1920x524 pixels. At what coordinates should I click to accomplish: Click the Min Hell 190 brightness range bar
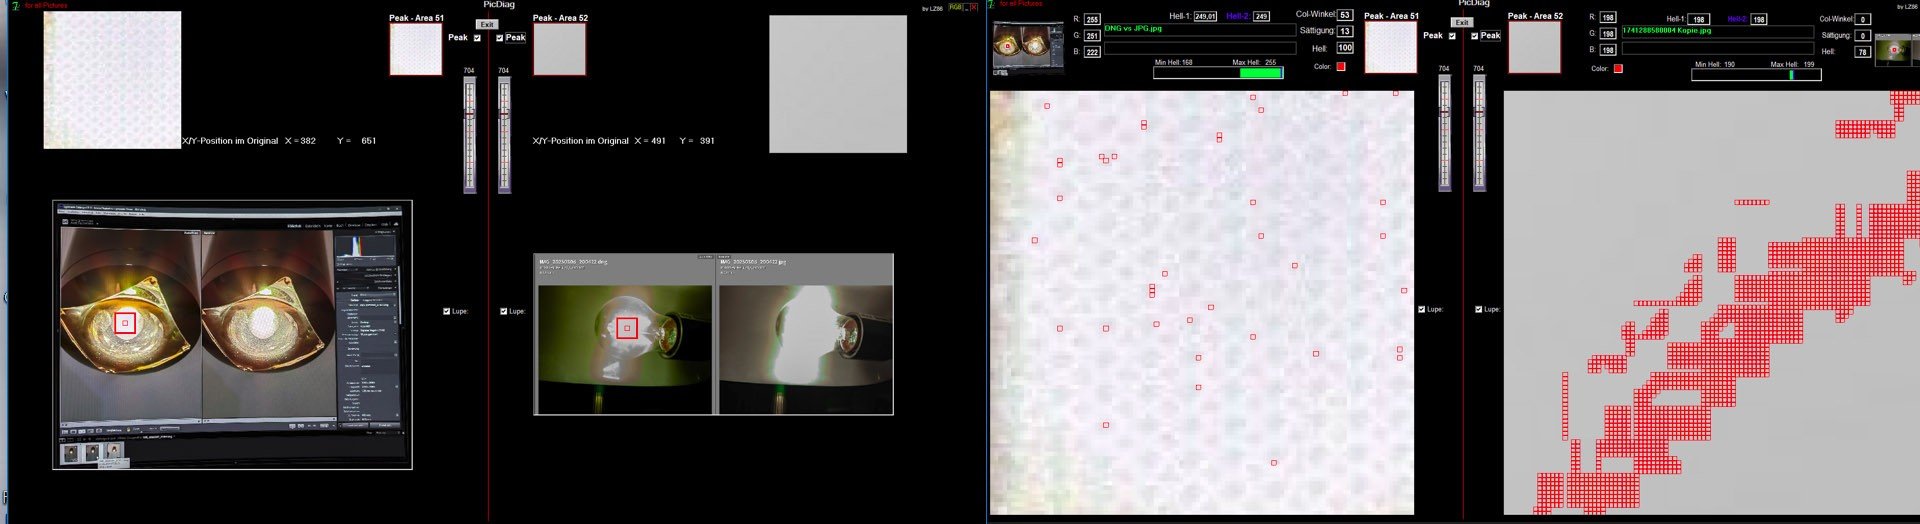click(x=1755, y=75)
